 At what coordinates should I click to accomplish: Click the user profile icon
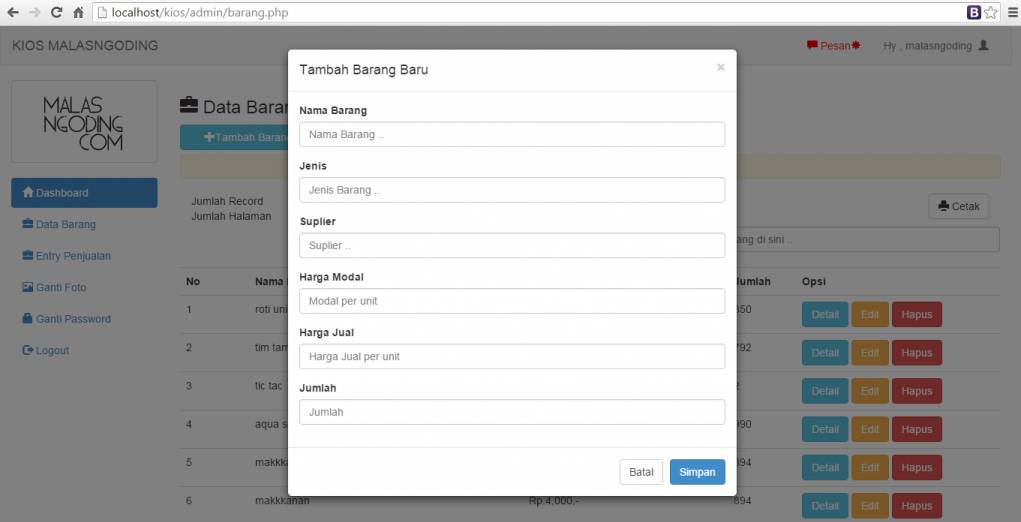click(983, 46)
